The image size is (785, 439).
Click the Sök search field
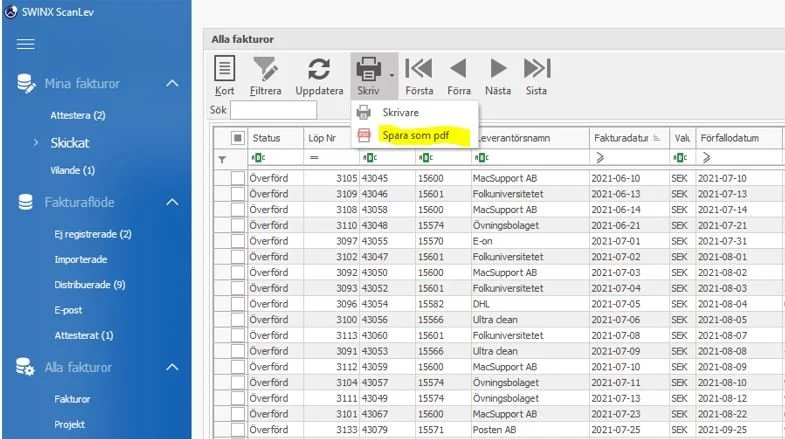[x=273, y=110]
